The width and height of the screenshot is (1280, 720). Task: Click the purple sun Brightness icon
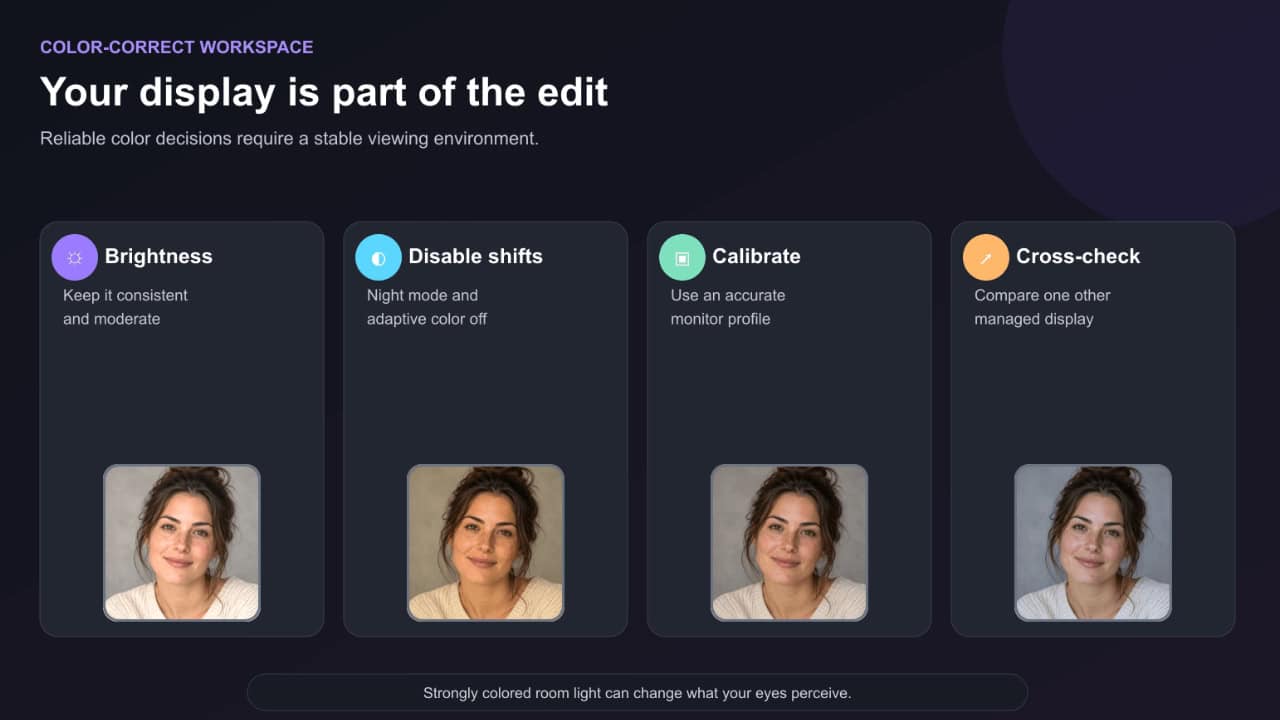[75, 257]
